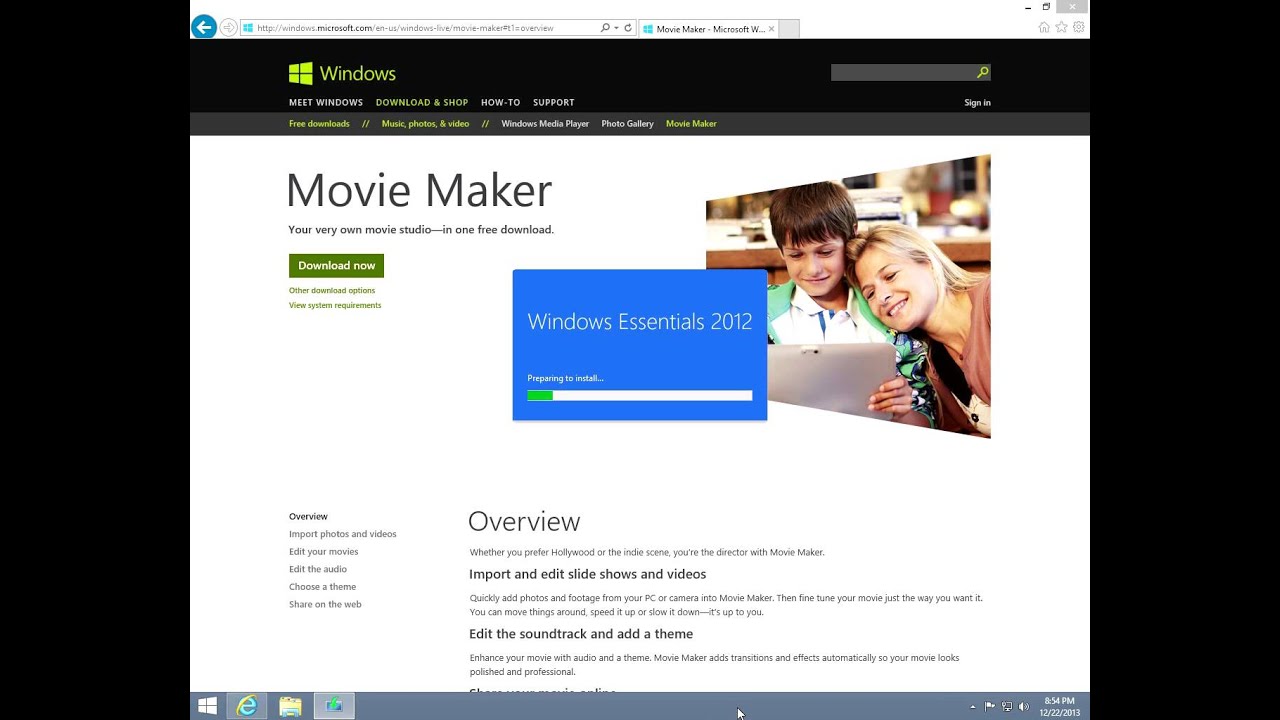Jump to Edit your movies section
1280x720 pixels.
tap(323, 552)
